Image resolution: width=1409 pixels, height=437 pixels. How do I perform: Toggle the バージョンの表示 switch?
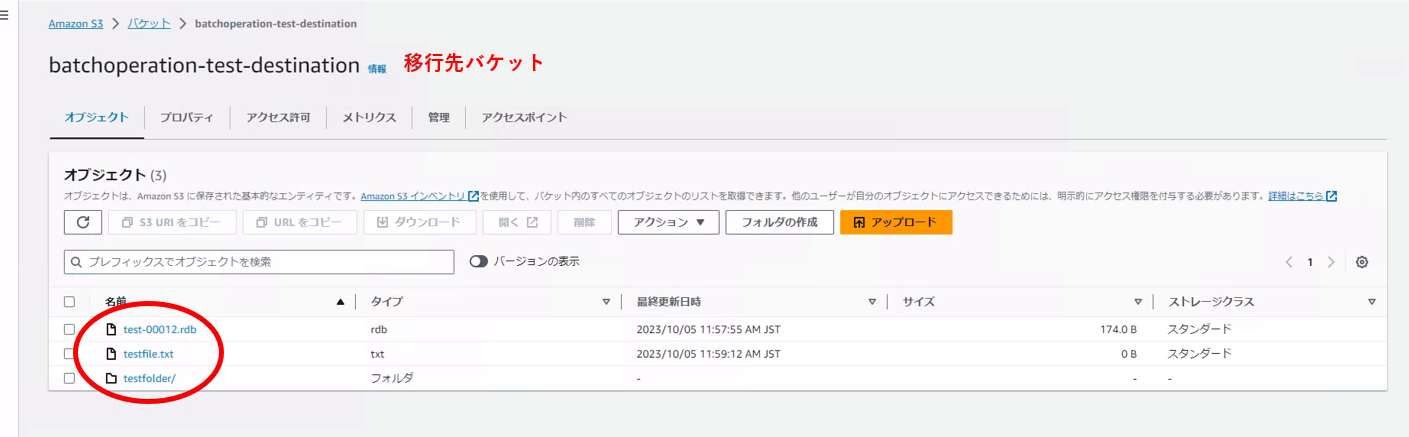point(478,261)
